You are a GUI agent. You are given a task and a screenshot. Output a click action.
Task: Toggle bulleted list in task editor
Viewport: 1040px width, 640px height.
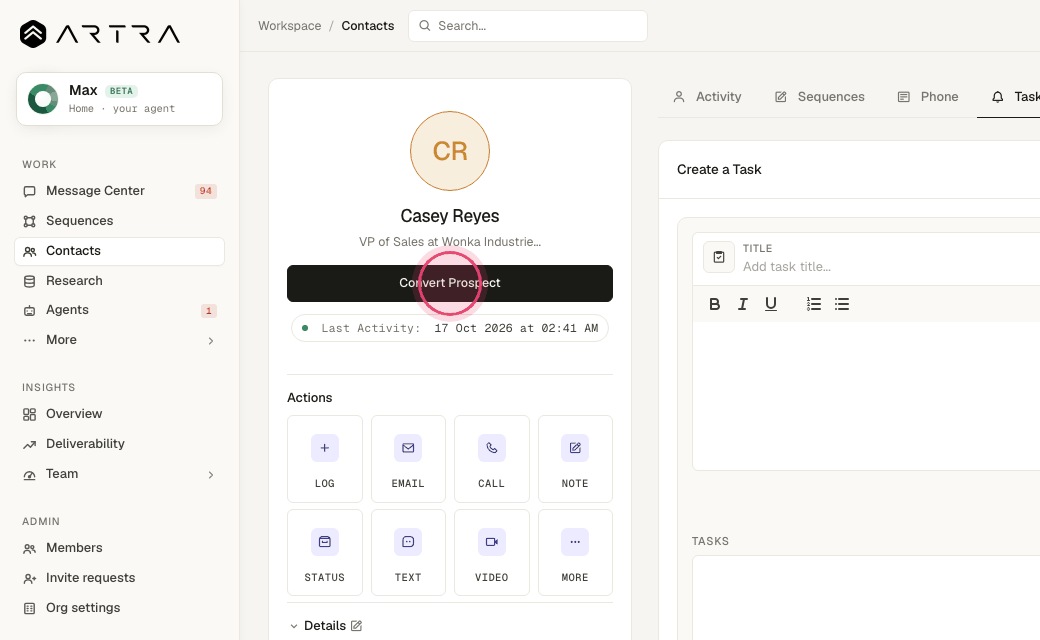click(842, 304)
